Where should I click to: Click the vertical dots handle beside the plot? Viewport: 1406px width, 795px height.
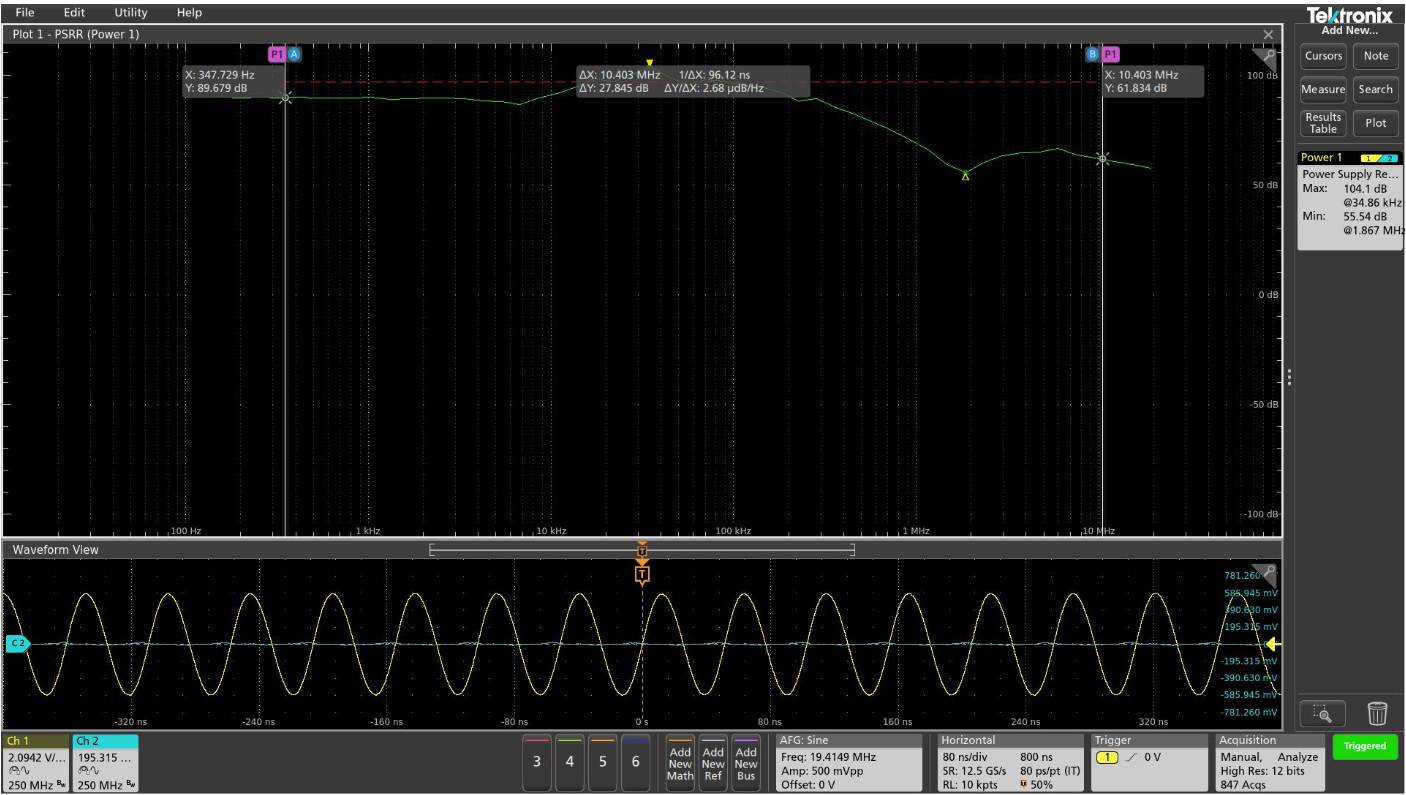pyautogui.click(x=1291, y=378)
